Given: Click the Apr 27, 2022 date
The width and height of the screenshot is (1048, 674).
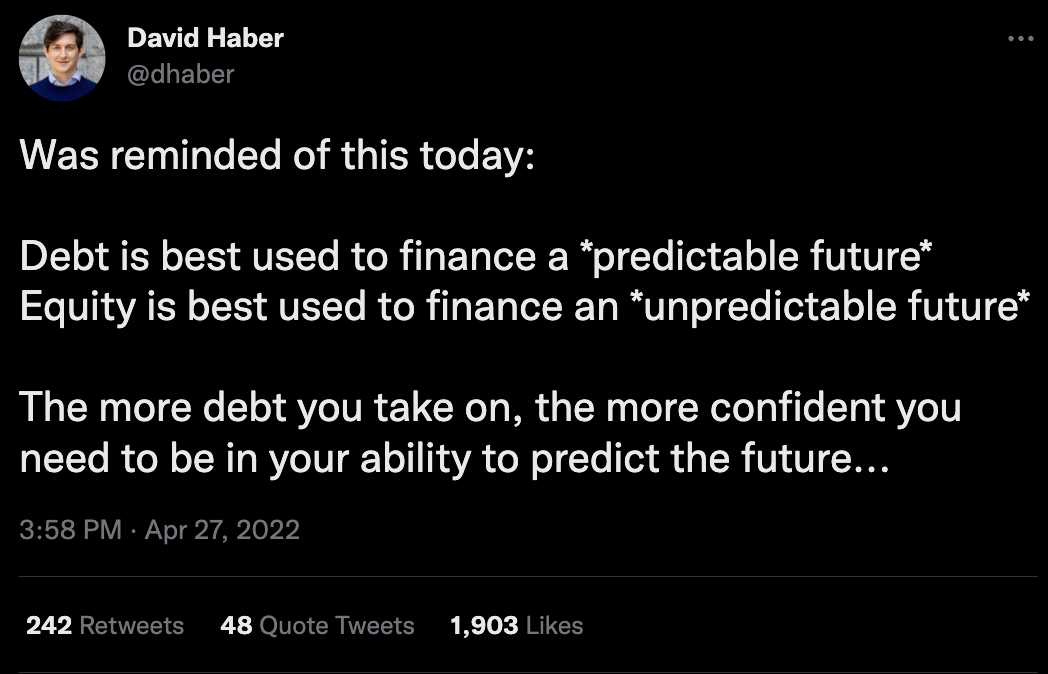Looking at the screenshot, I should (222, 530).
